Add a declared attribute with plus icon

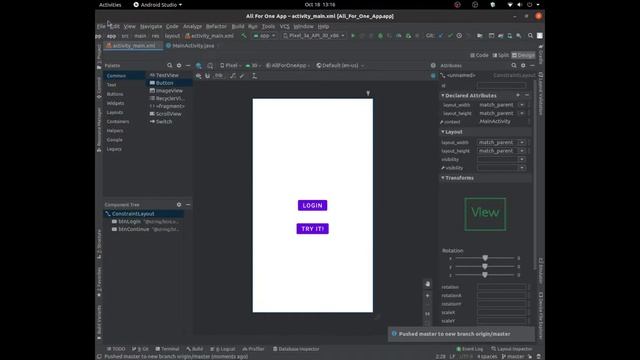[518, 96]
